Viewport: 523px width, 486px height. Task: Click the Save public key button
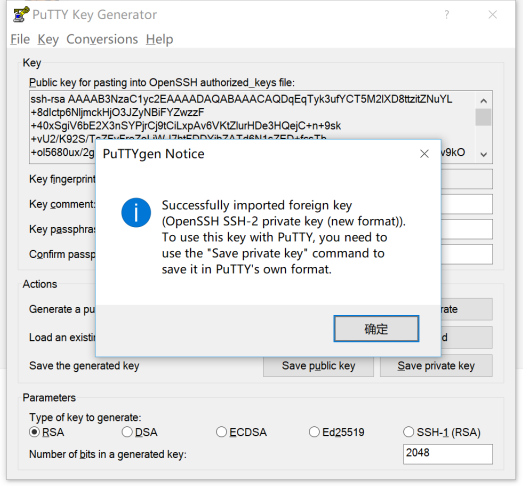point(319,366)
